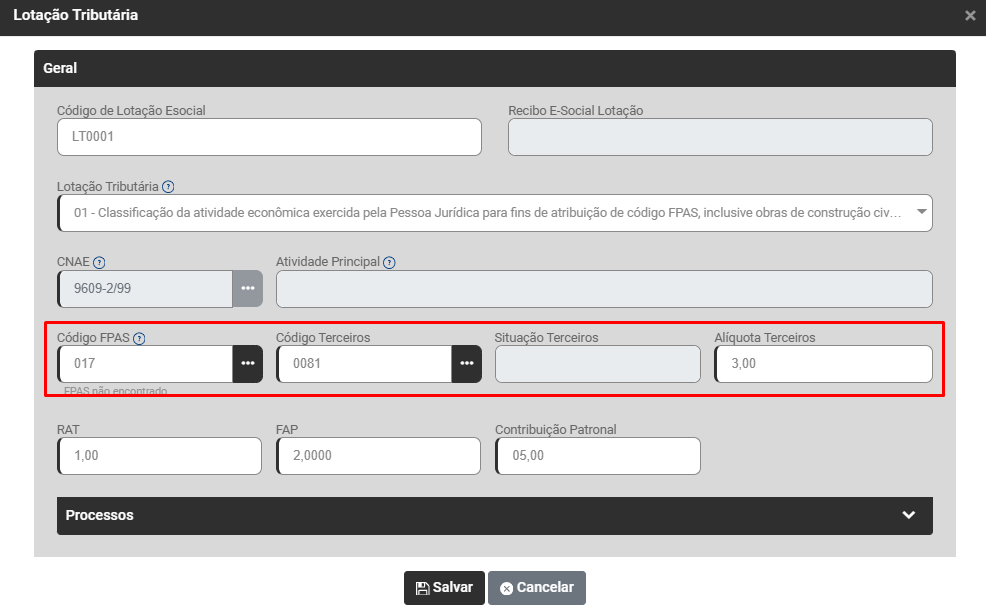986x616 pixels.
Task: Click the RAT input field
Action: pyautogui.click(x=160, y=456)
